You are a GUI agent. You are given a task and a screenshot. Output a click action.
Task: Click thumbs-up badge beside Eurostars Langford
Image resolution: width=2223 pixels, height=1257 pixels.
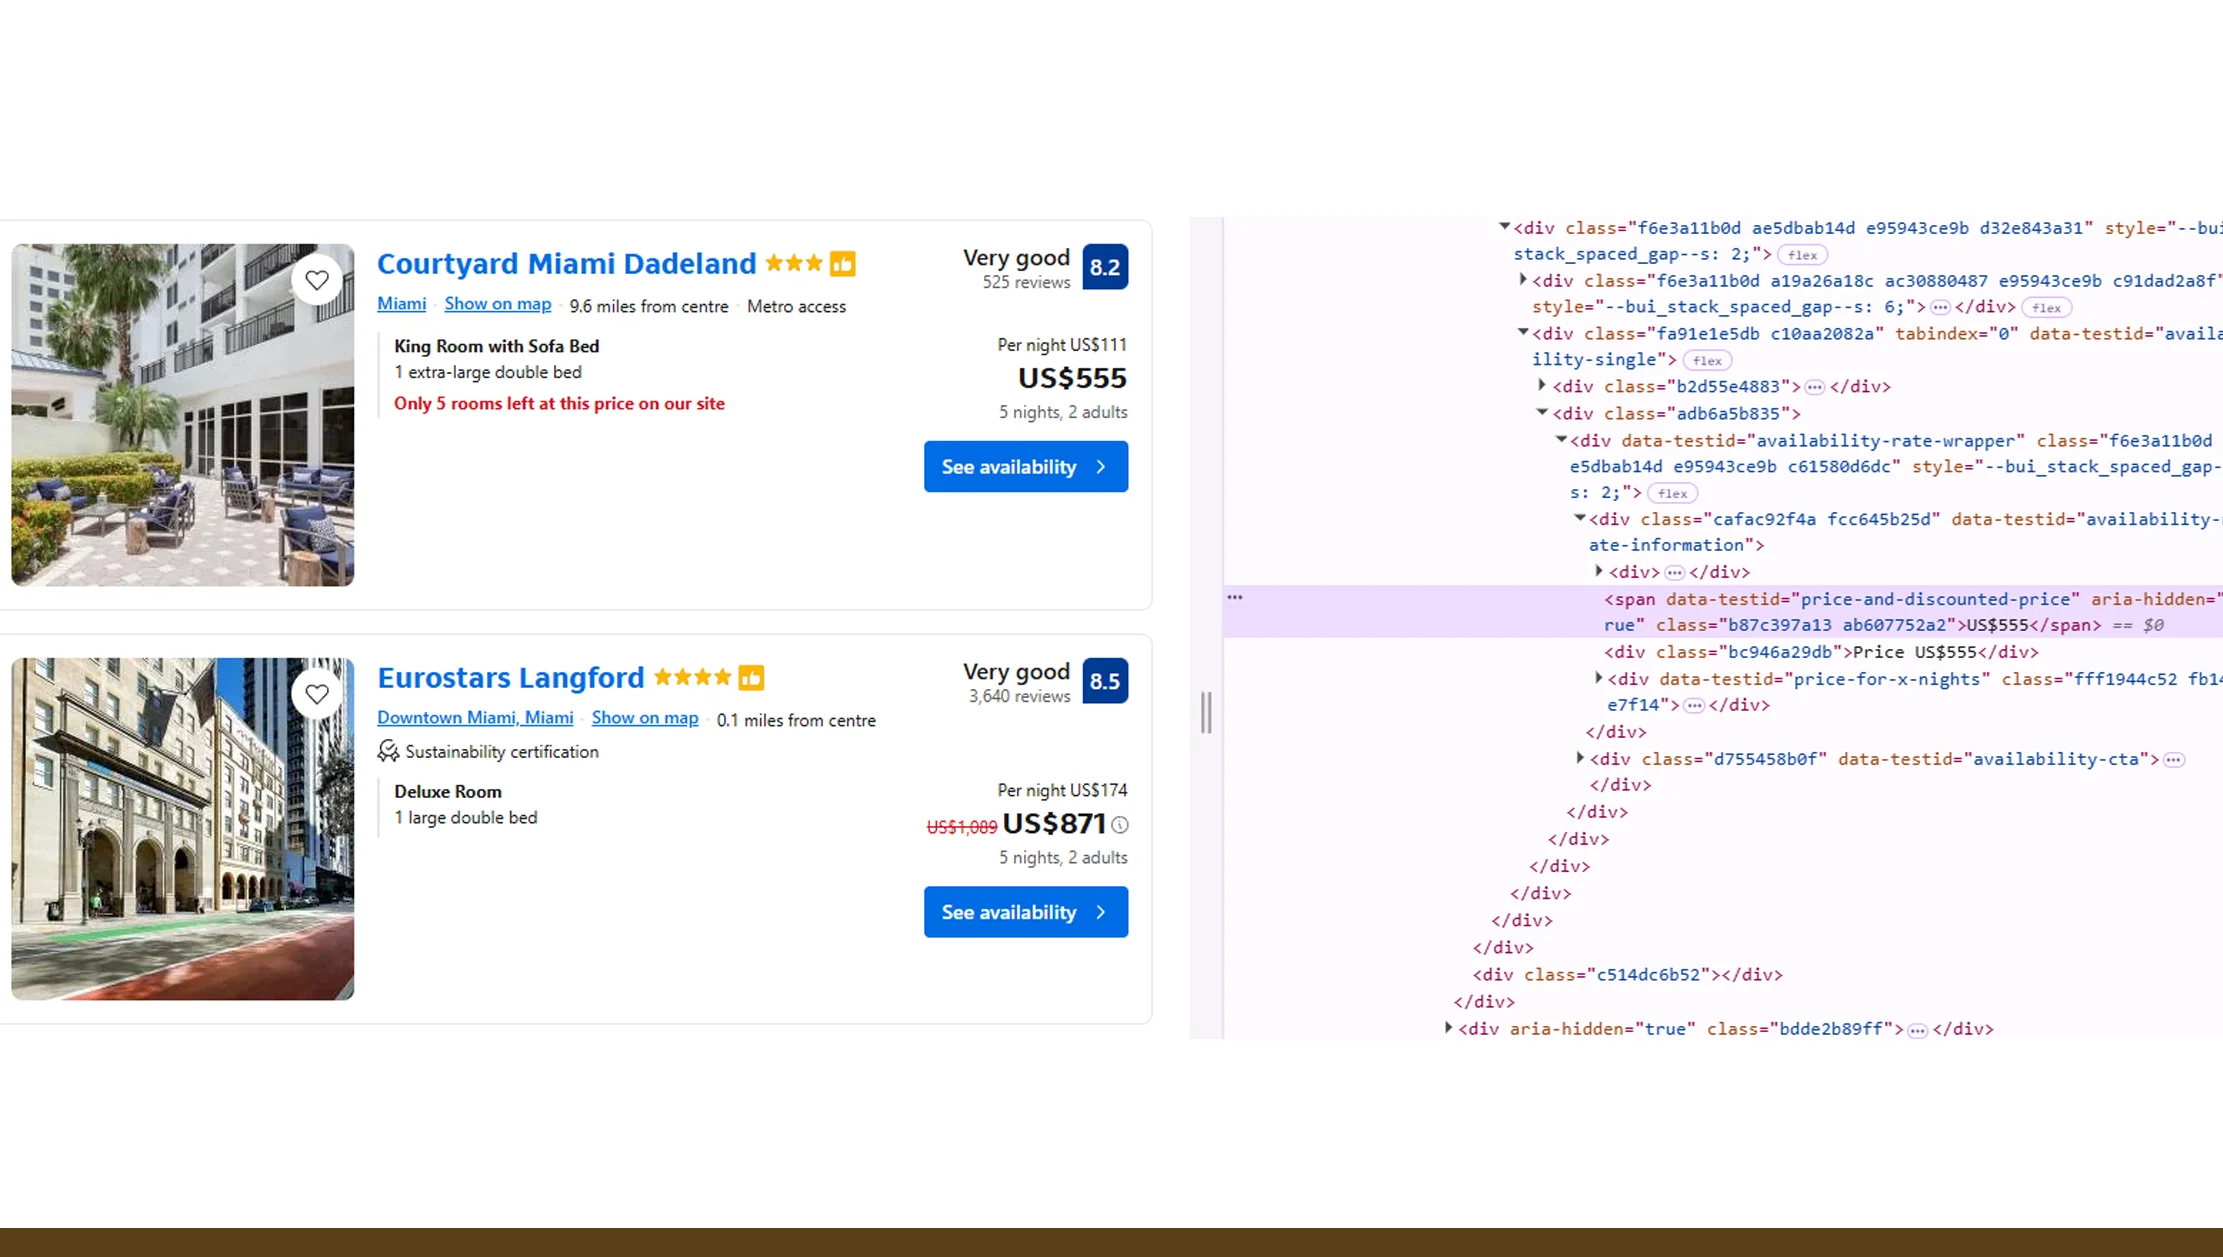(752, 677)
